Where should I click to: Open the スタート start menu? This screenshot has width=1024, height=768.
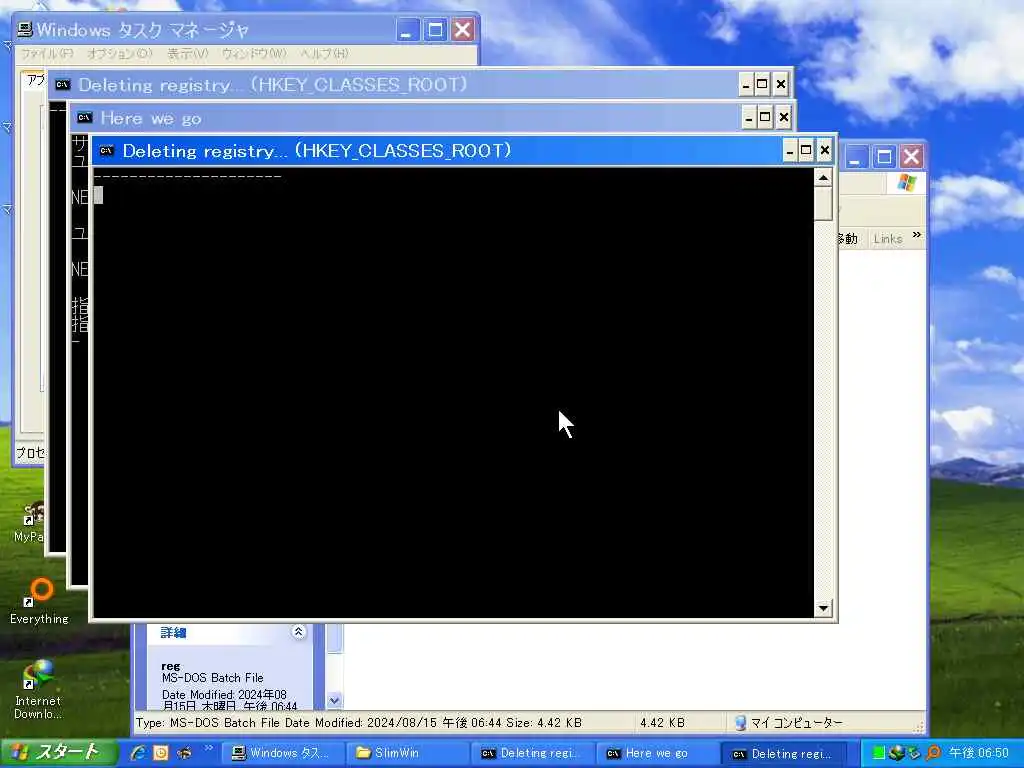[58, 752]
